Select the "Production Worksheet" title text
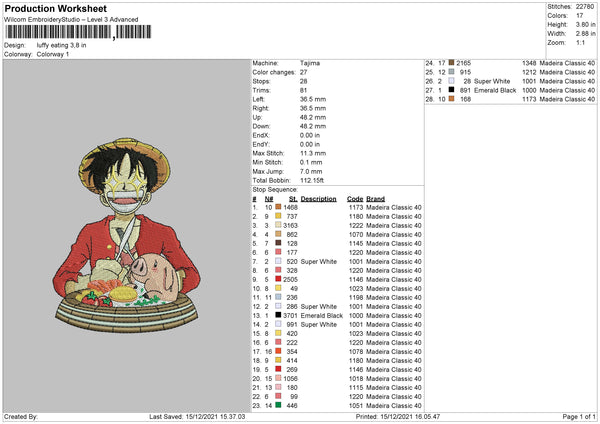 coord(55,8)
